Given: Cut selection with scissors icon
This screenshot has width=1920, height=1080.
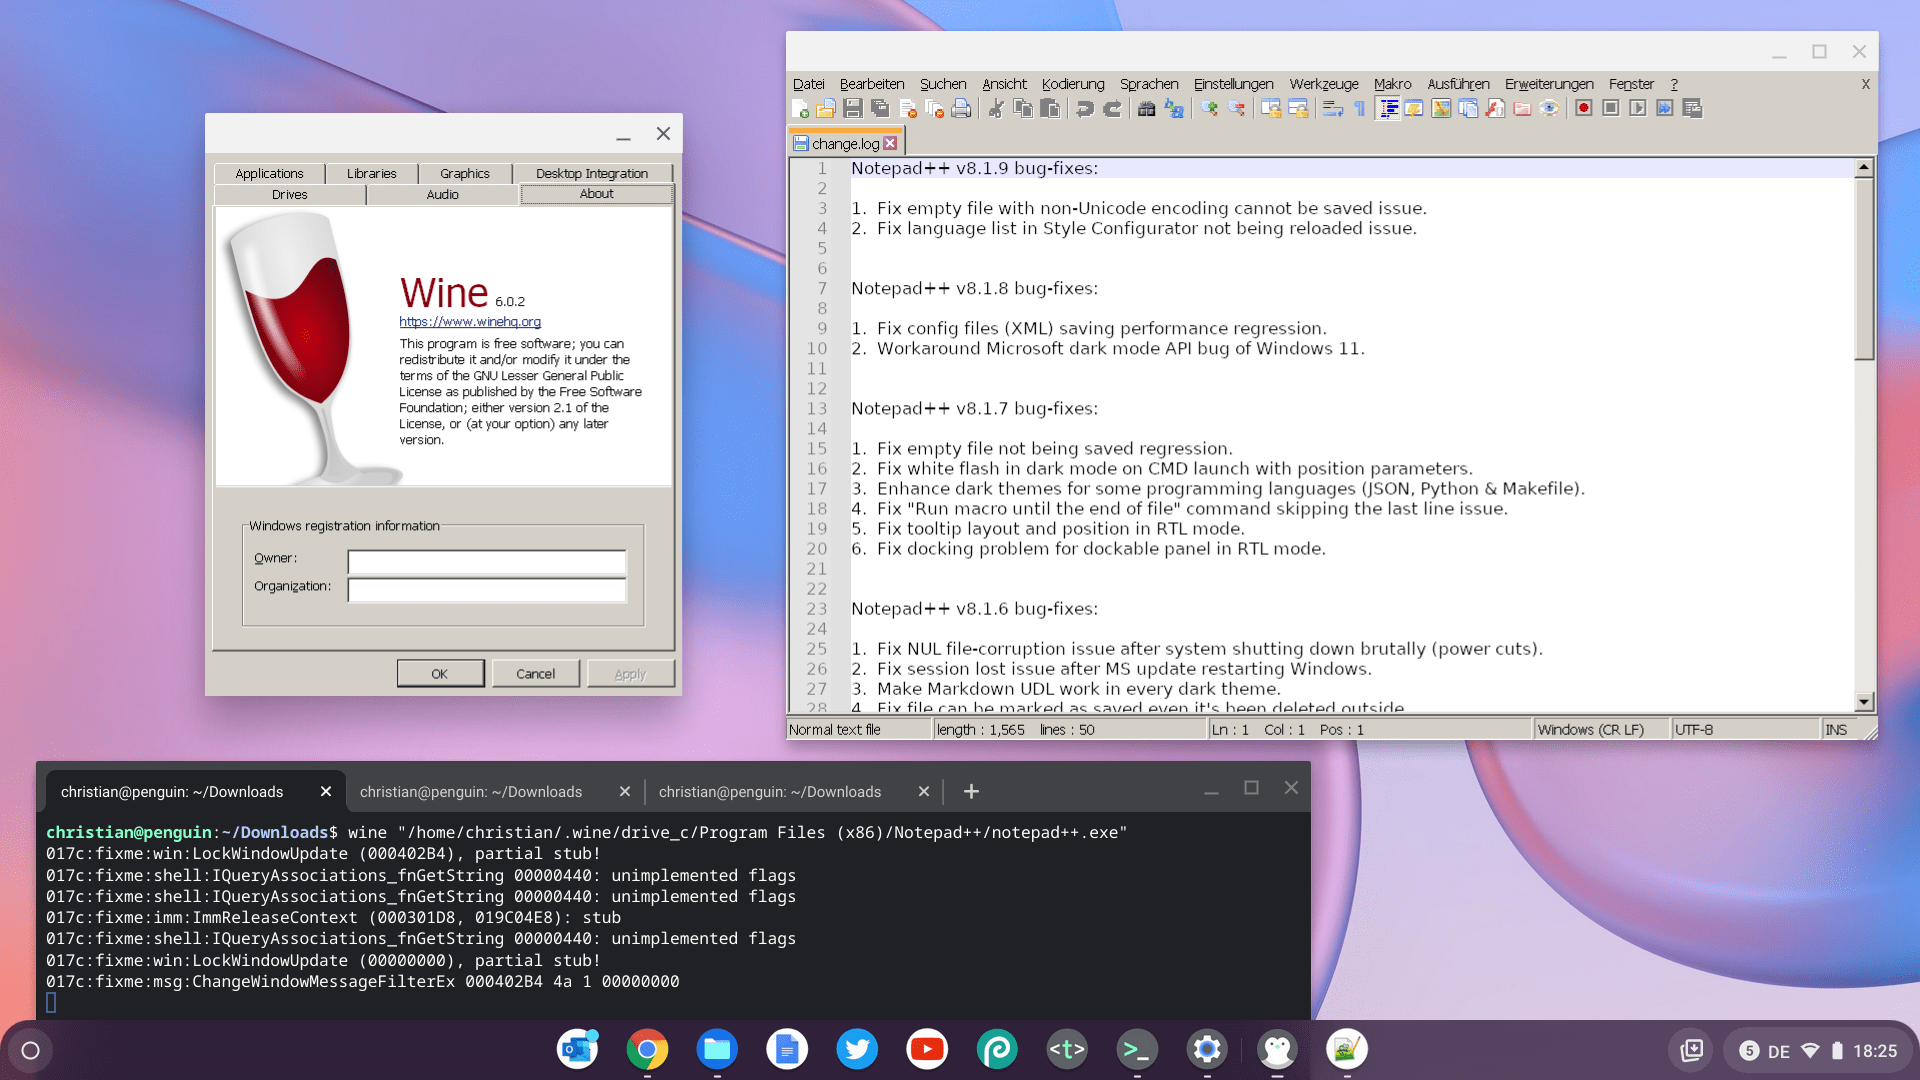Looking at the screenshot, I should [x=996, y=109].
